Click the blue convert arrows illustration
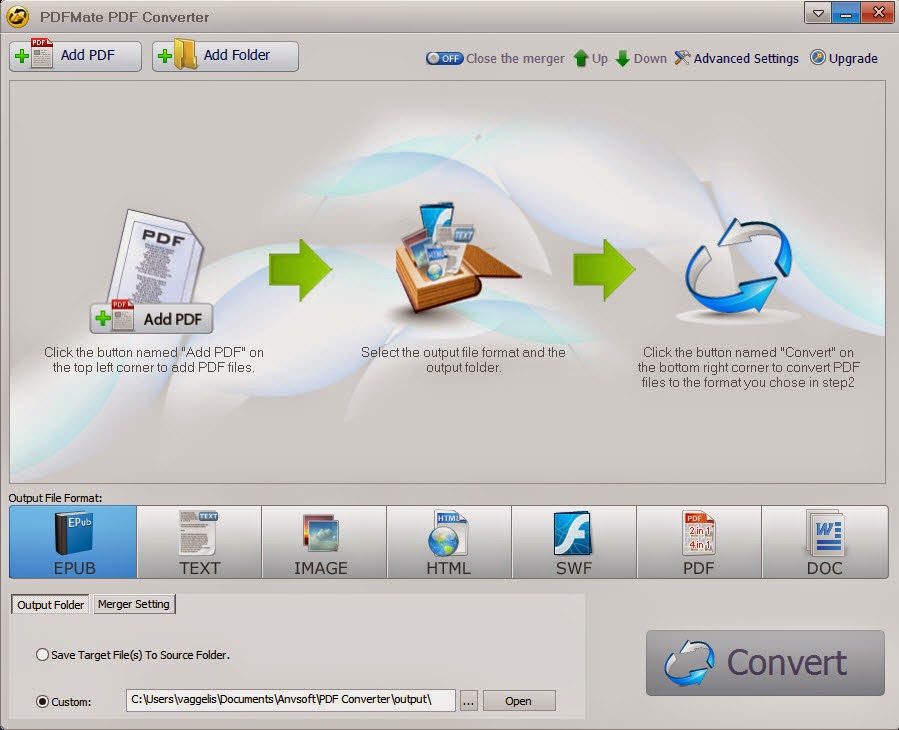This screenshot has height=730, width=899. [x=739, y=267]
